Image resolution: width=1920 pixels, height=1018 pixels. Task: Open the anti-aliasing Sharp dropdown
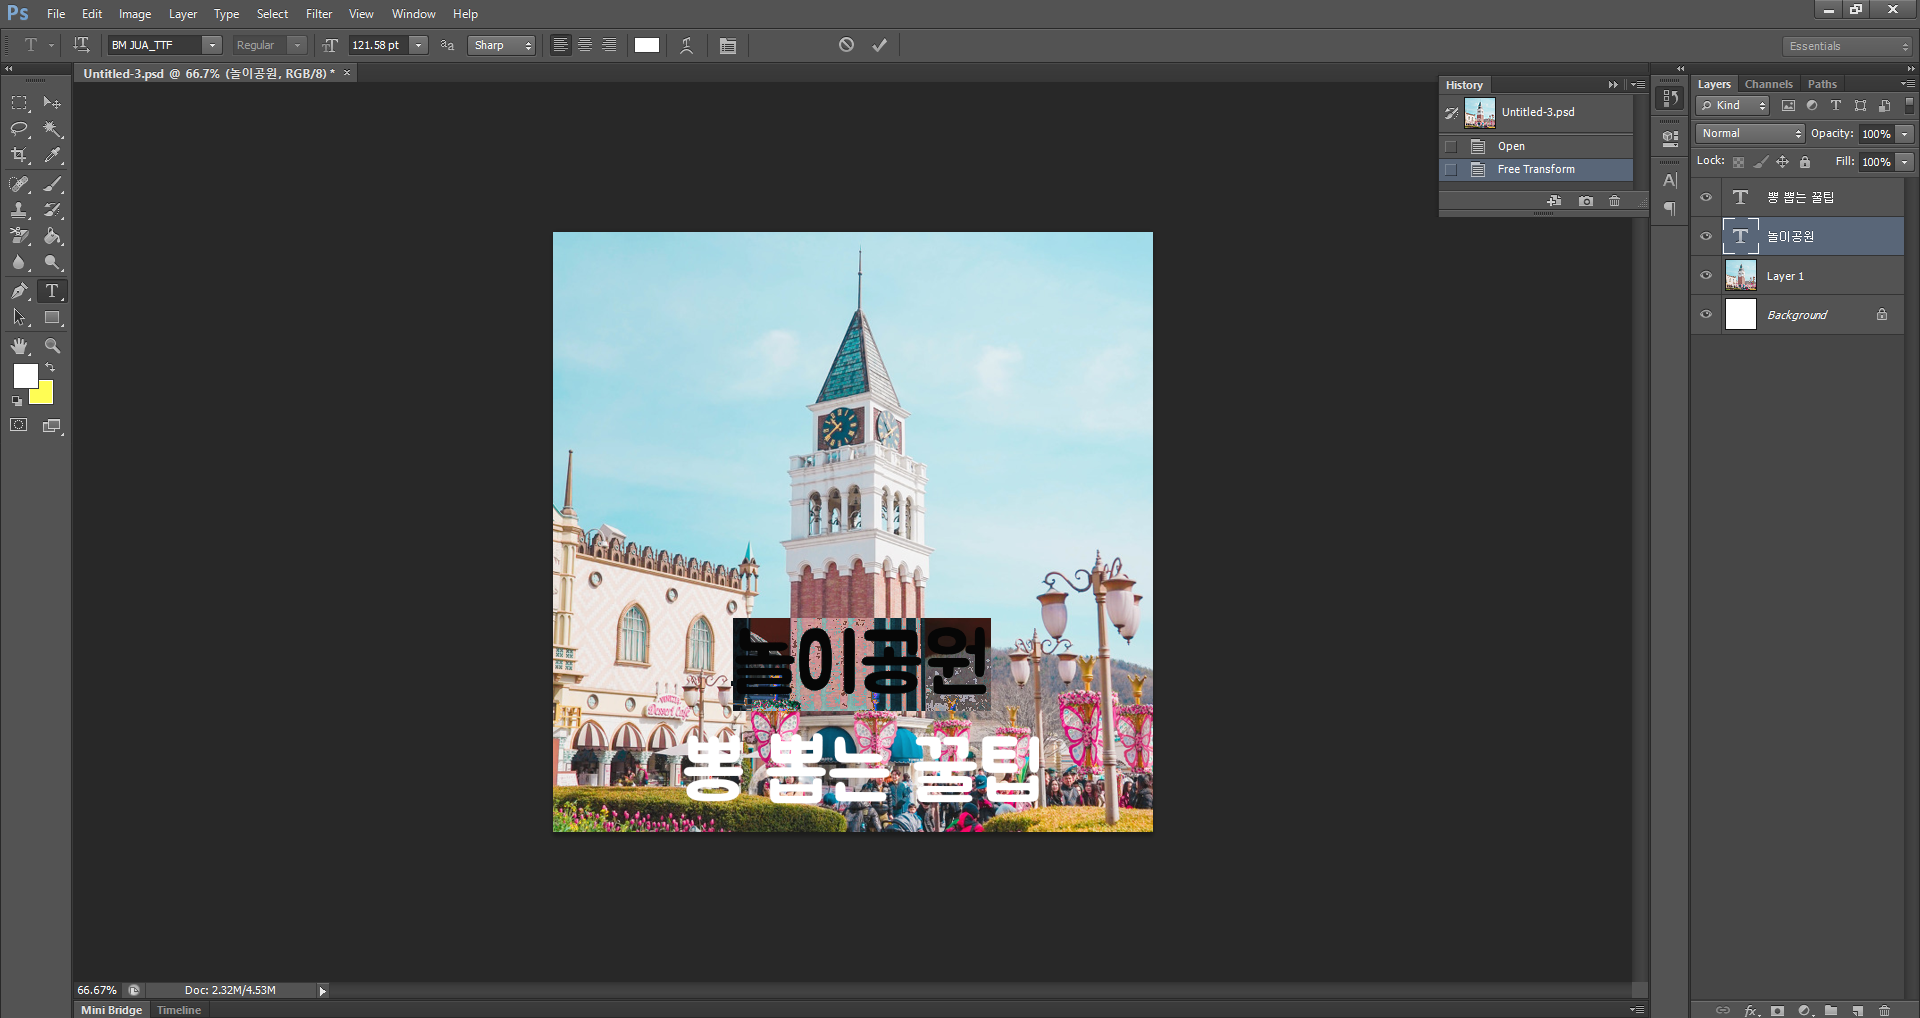pos(502,45)
